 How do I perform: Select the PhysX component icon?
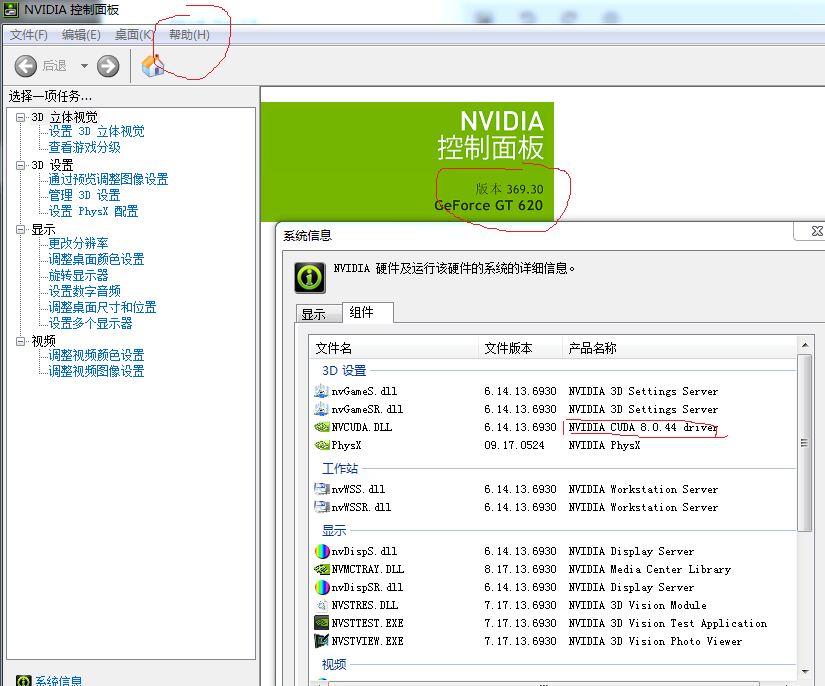(x=322, y=444)
